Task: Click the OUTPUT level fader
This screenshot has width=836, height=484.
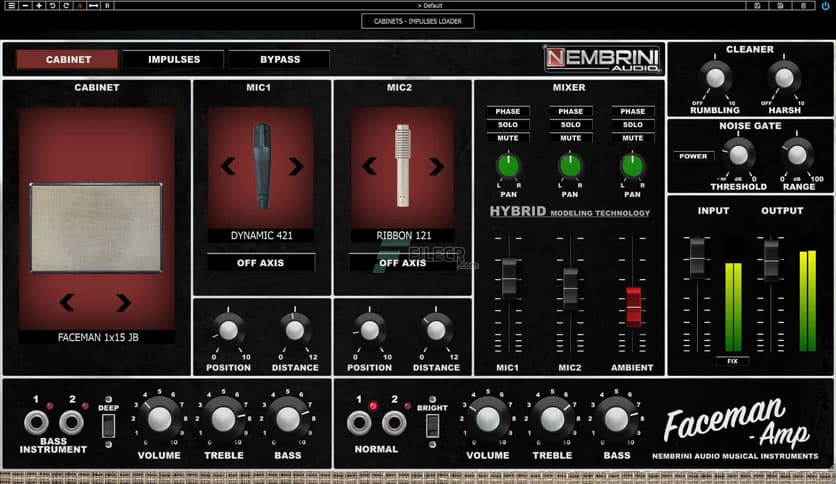Action: (771, 260)
